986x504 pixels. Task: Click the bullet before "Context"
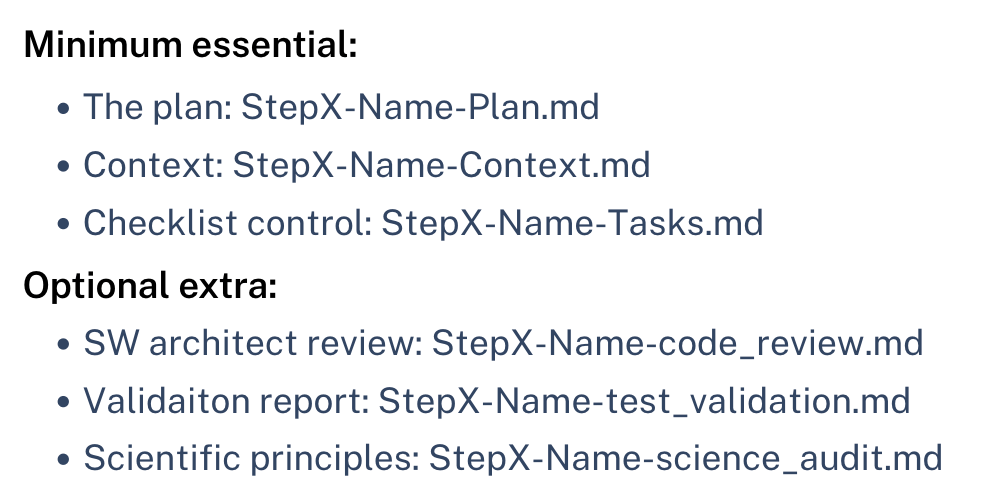tap(63, 166)
